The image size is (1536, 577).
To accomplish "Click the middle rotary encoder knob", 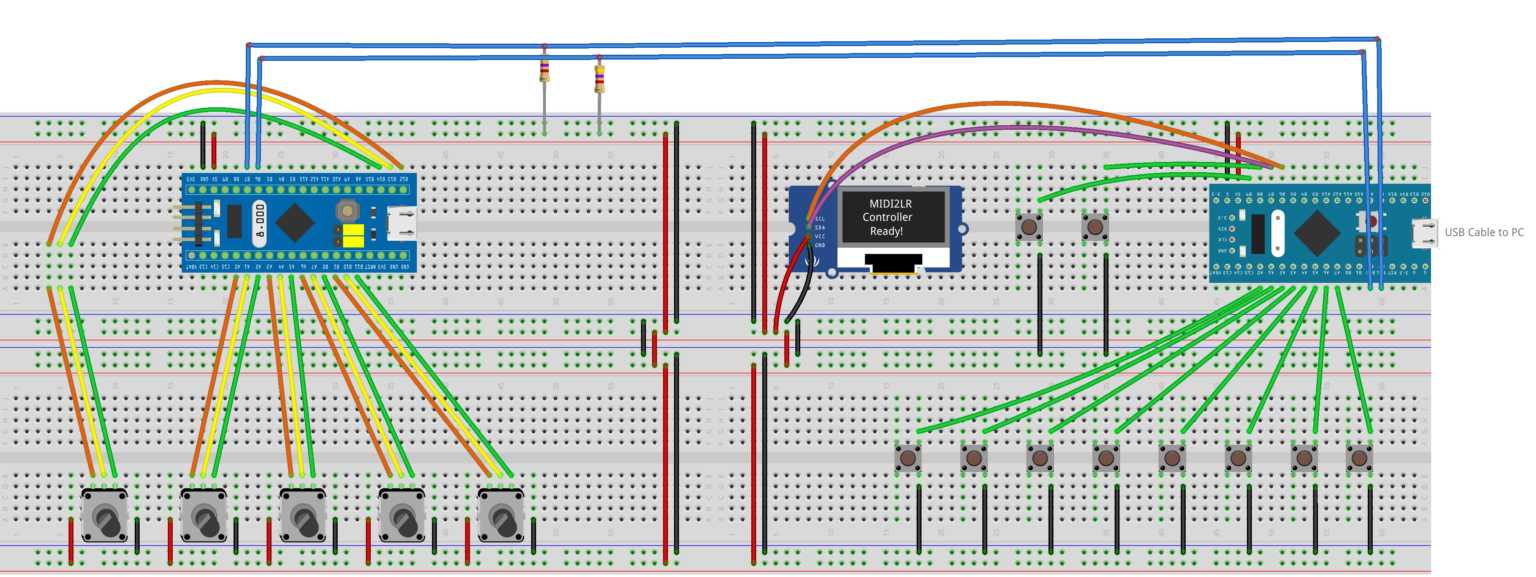I will (303, 515).
